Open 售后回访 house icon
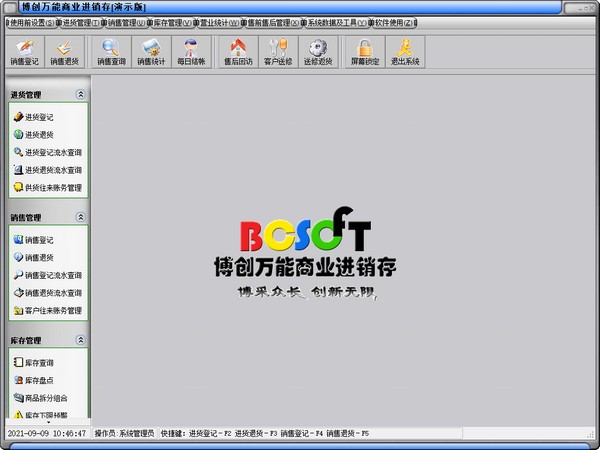The width and height of the screenshot is (600, 450). click(238, 51)
